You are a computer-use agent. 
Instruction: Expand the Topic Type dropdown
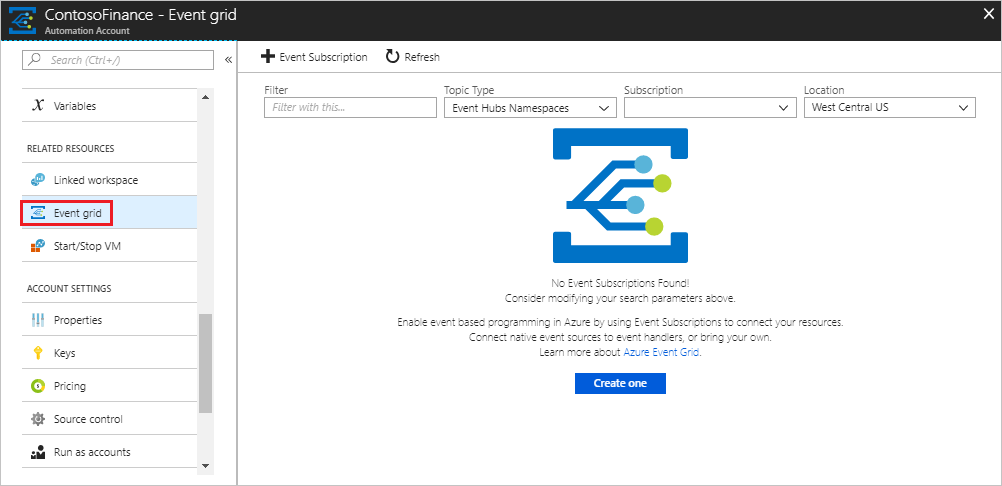pyautogui.click(x=530, y=108)
